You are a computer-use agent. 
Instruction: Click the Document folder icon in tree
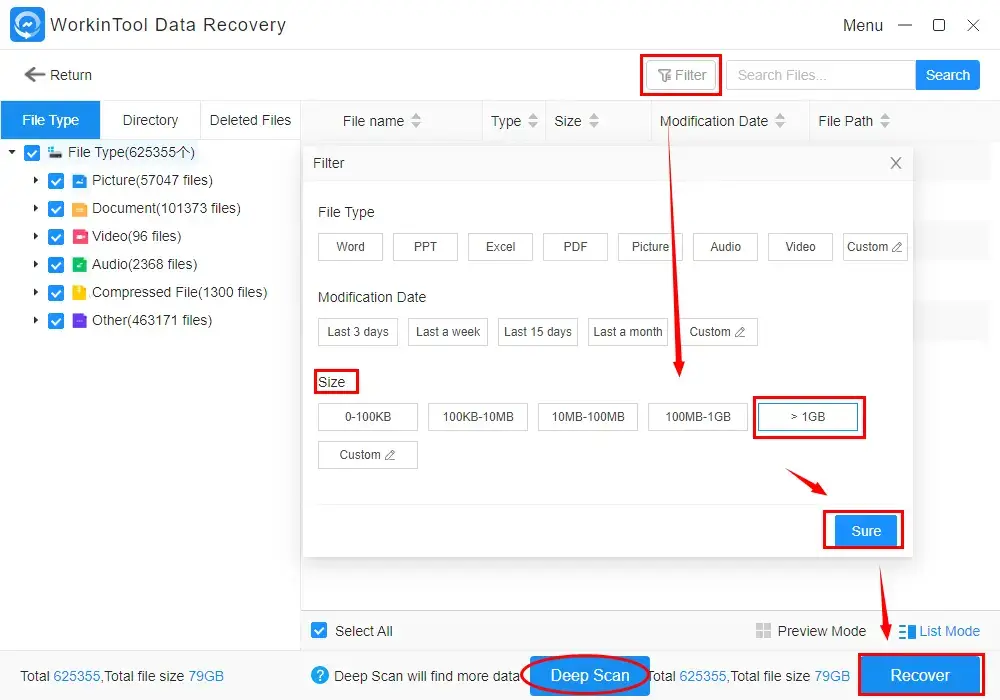coord(80,208)
